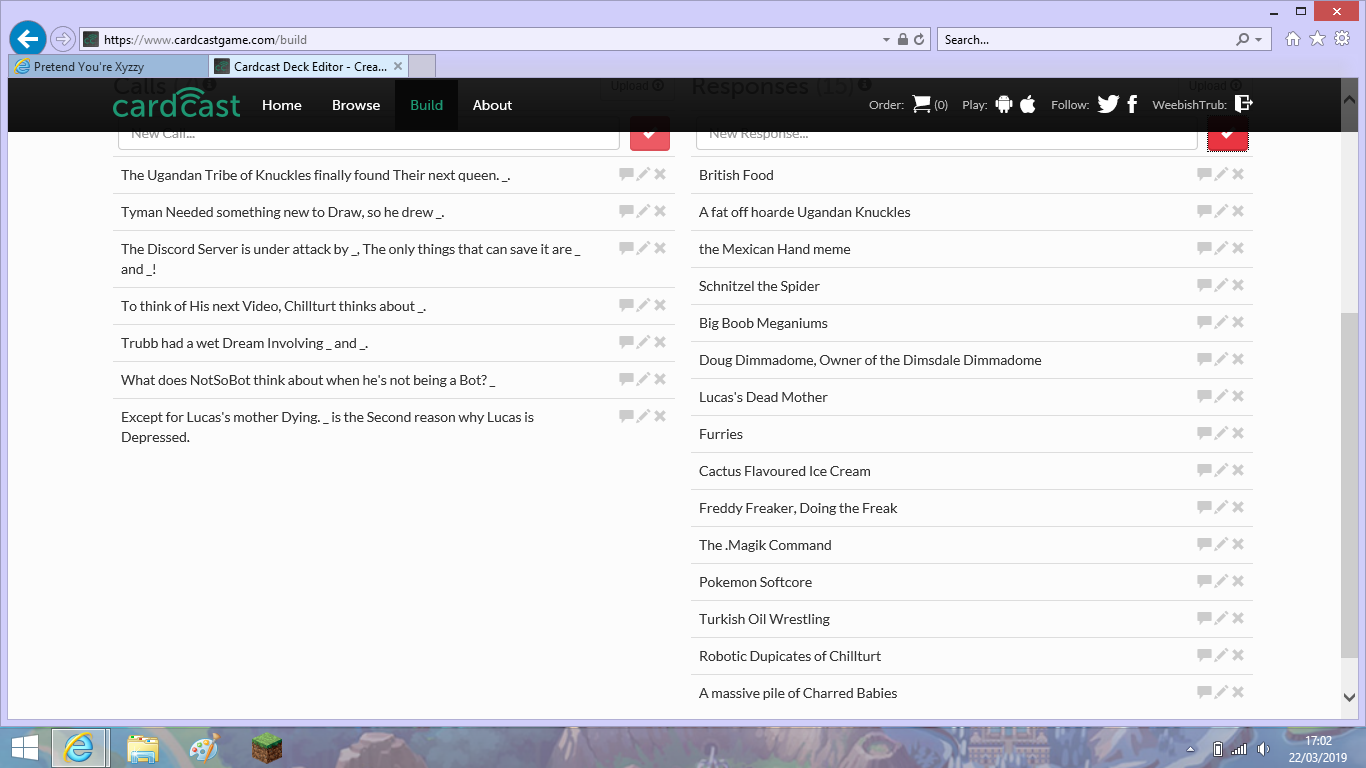Viewport: 1366px width, 768px height.
Task: Comment on 'Turkish Oil Wrestling' response
Action: point(1204,618)
